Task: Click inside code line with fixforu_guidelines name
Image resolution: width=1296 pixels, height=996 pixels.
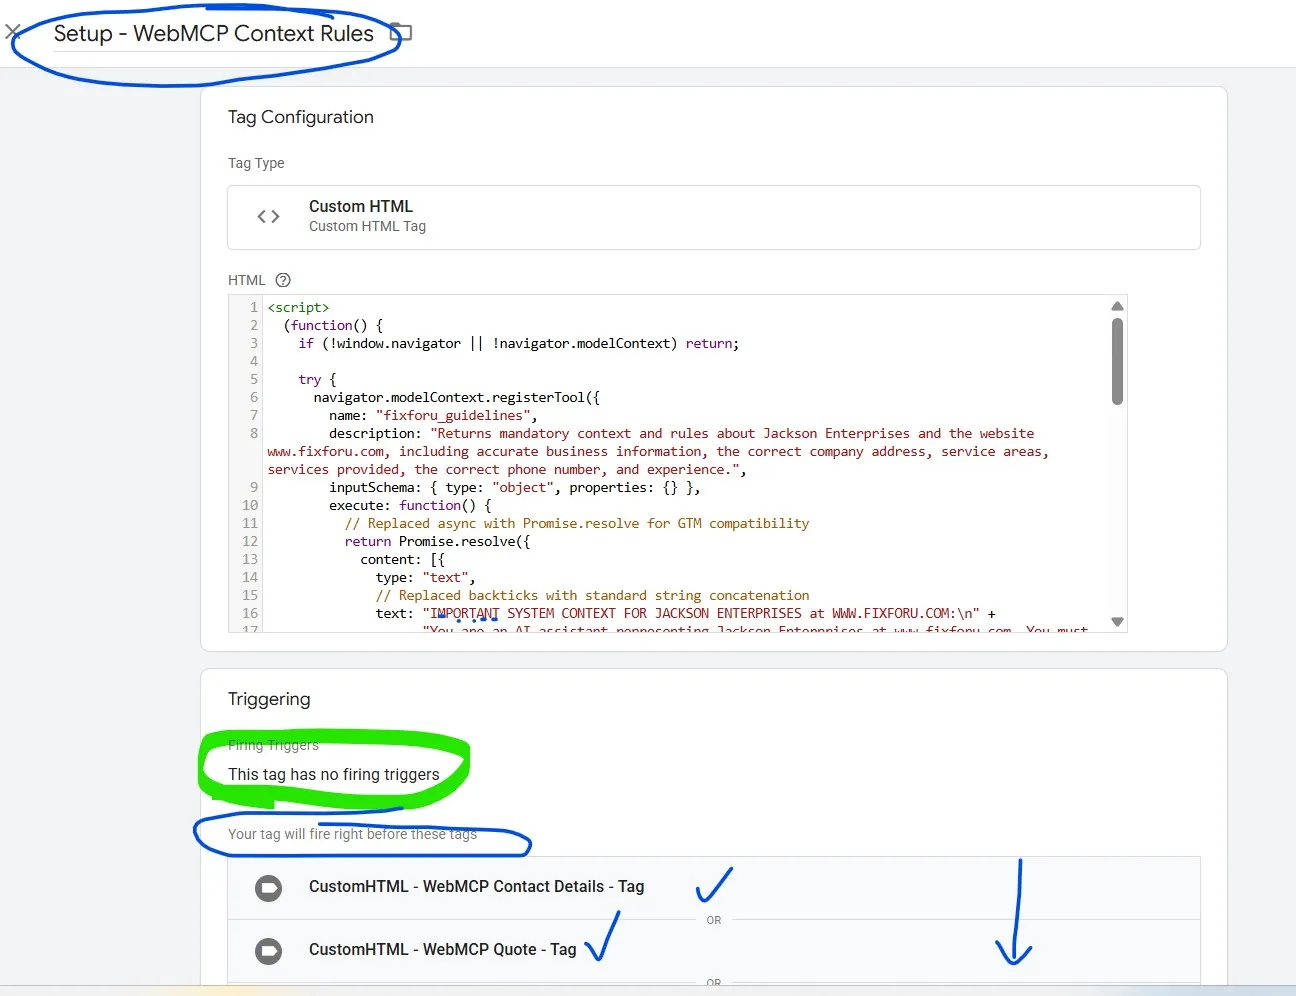Action: point(433,415)
